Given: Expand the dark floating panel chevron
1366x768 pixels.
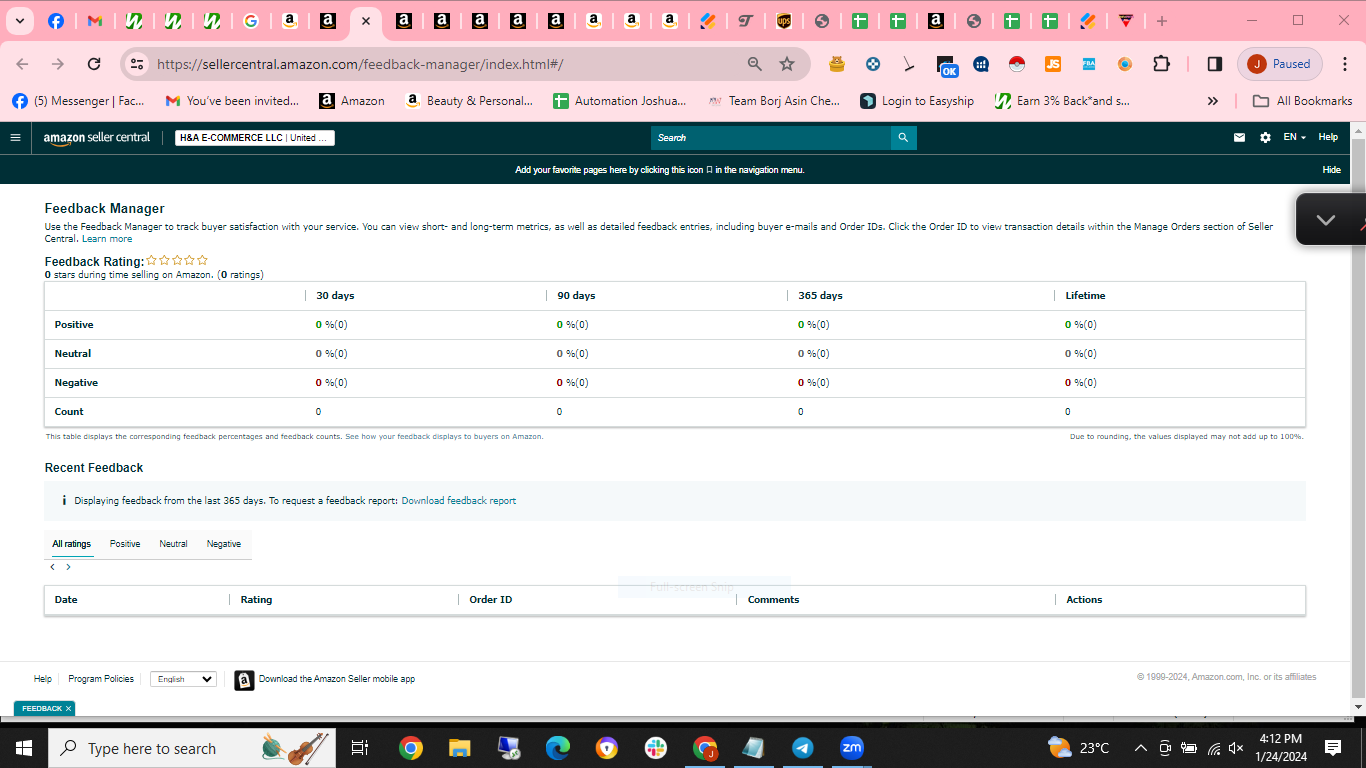Looking at the screenshot, I should pyautogui.click(x=1326, y=220).
